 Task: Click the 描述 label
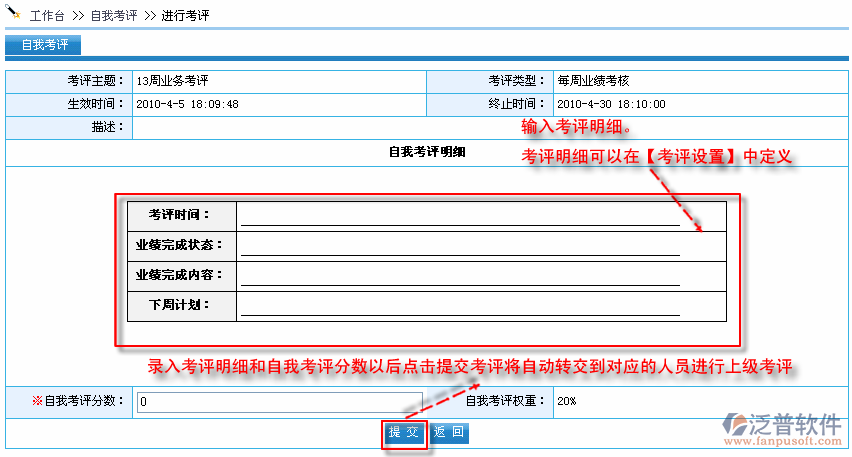click(107, 127)
